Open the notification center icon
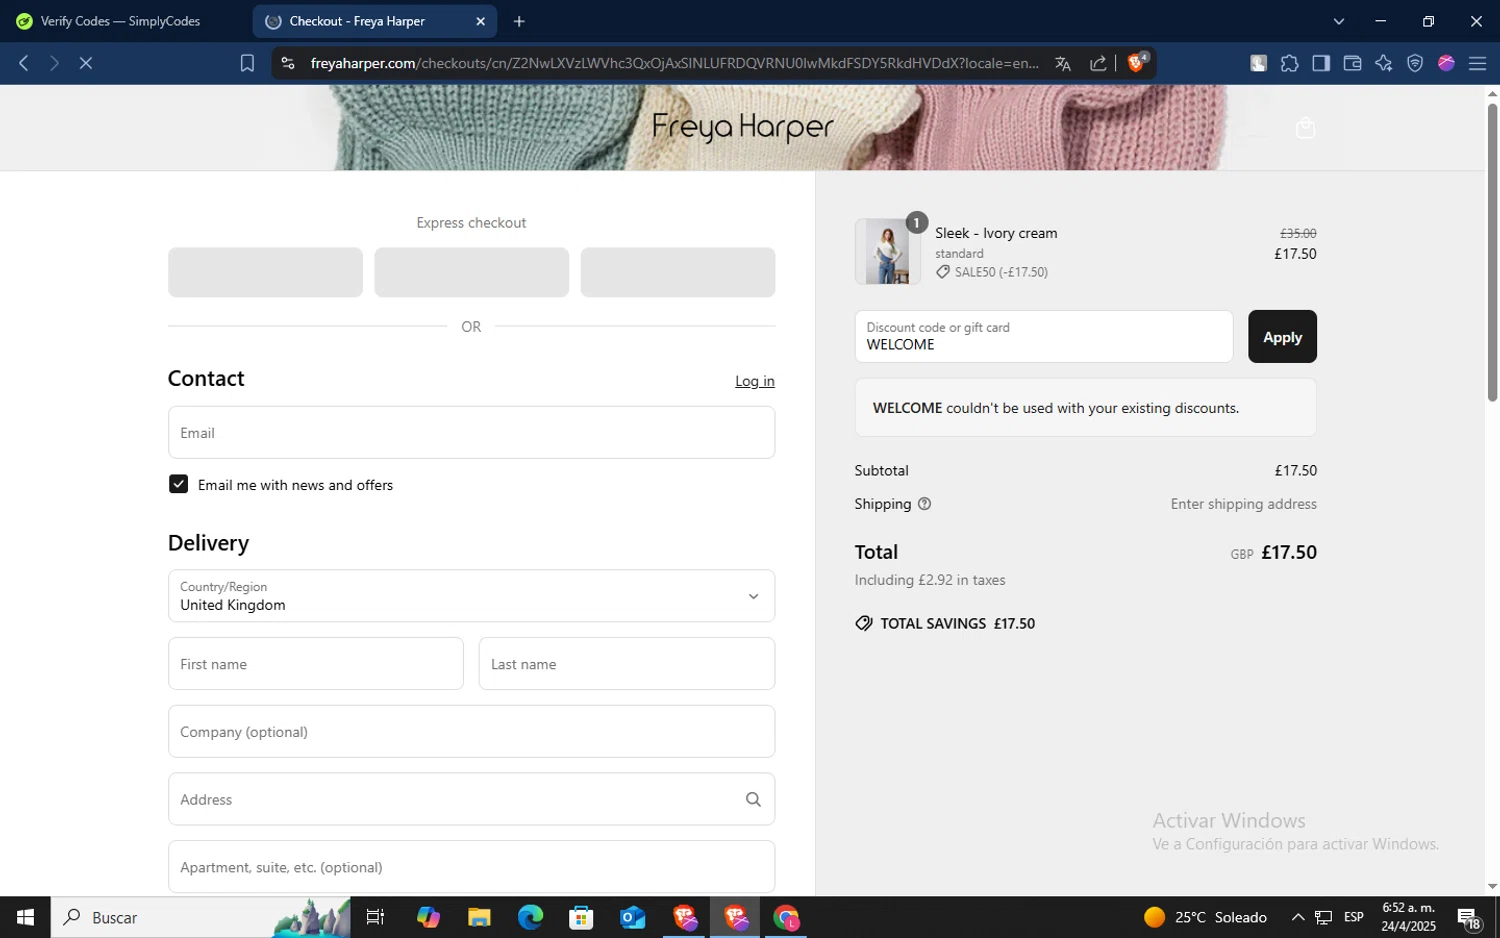1500x938 pixels. [x=1469, y=917]
